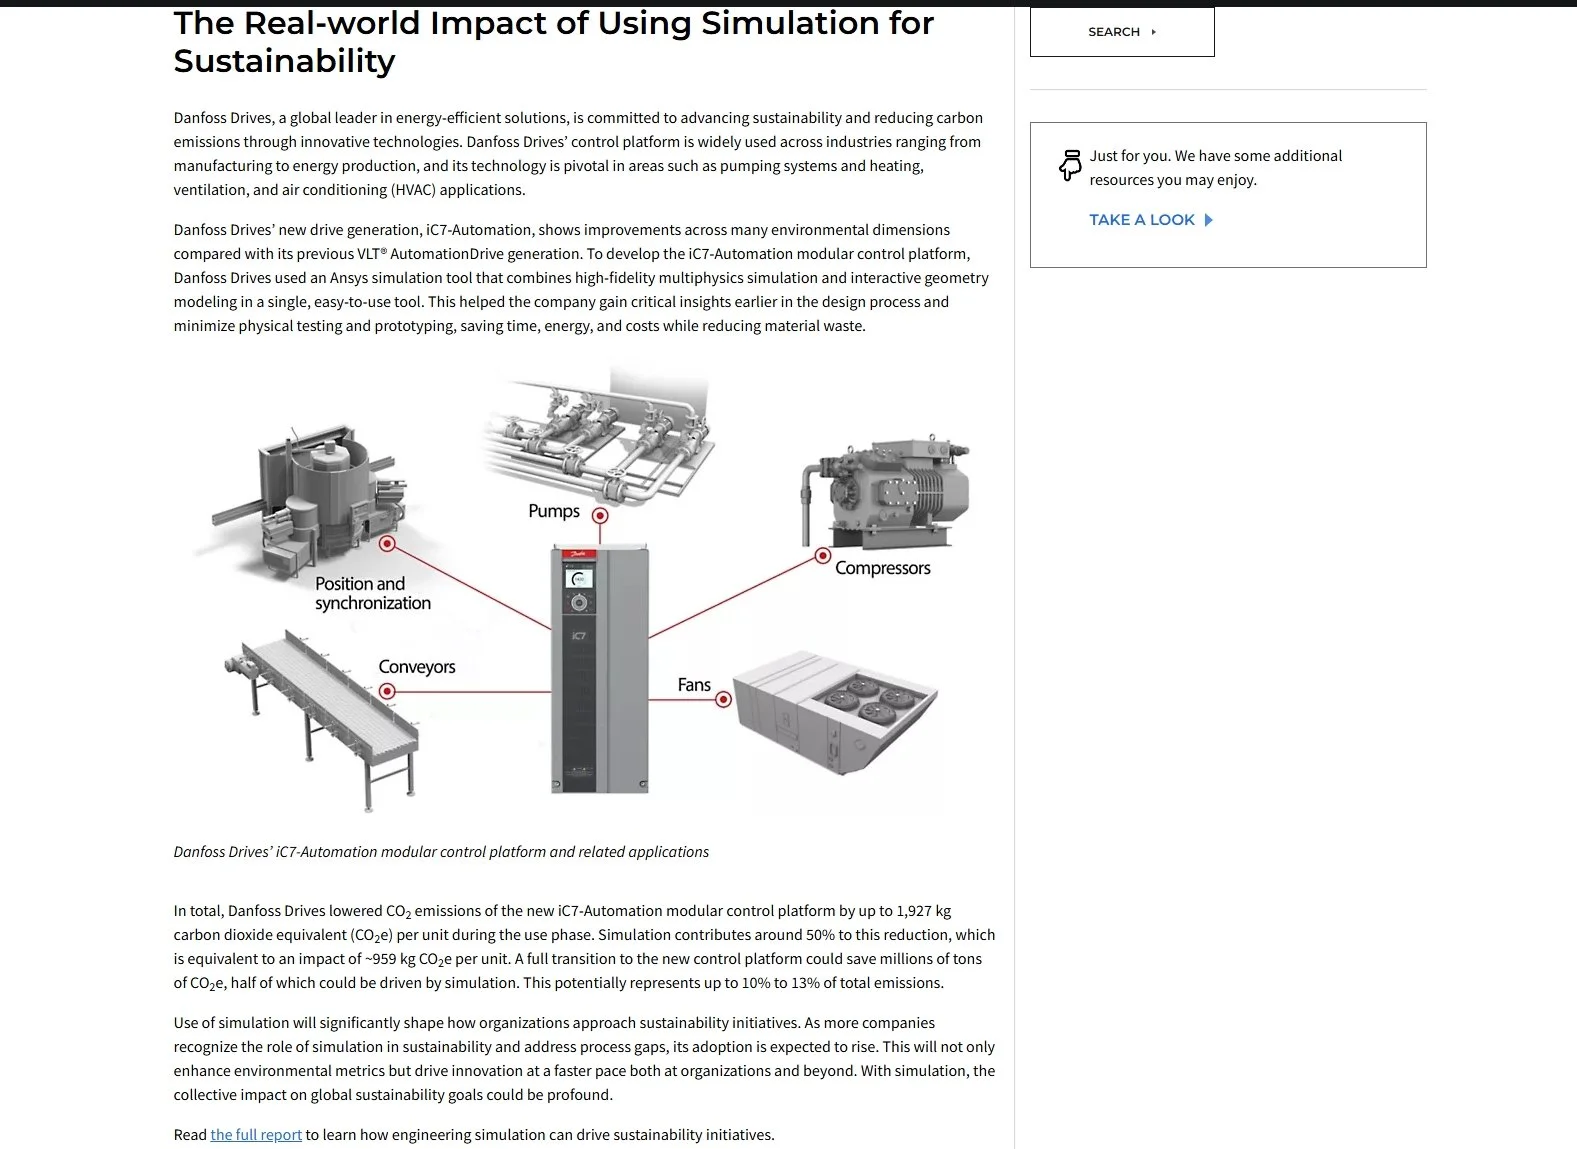
Task: Click the "Pumps" label in the diagram
Action: pyautogui.click(x=554, y=511)
